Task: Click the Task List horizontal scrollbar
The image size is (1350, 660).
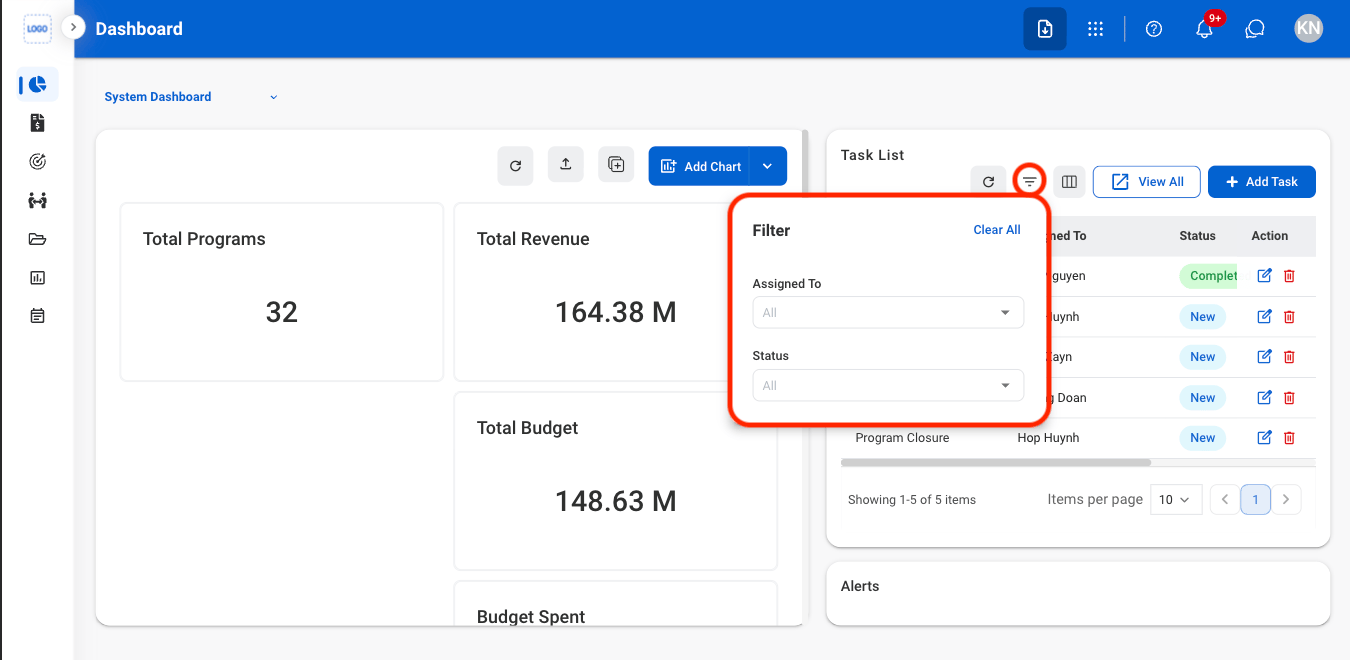Action: pos(996,463)
